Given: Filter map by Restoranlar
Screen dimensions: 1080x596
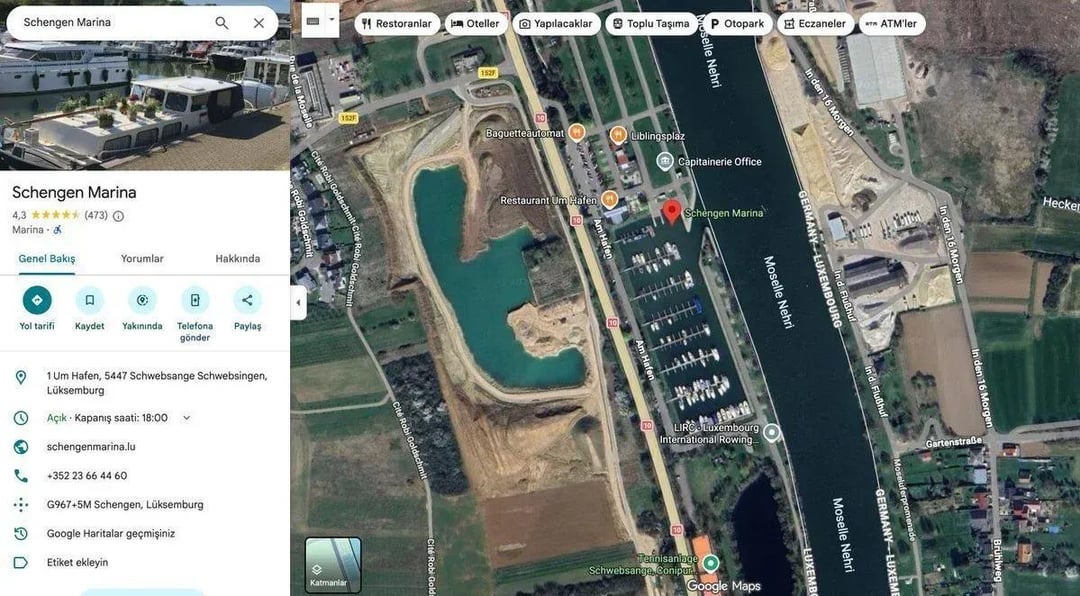Looking at the screenshot, I should (x=397, y=24).
